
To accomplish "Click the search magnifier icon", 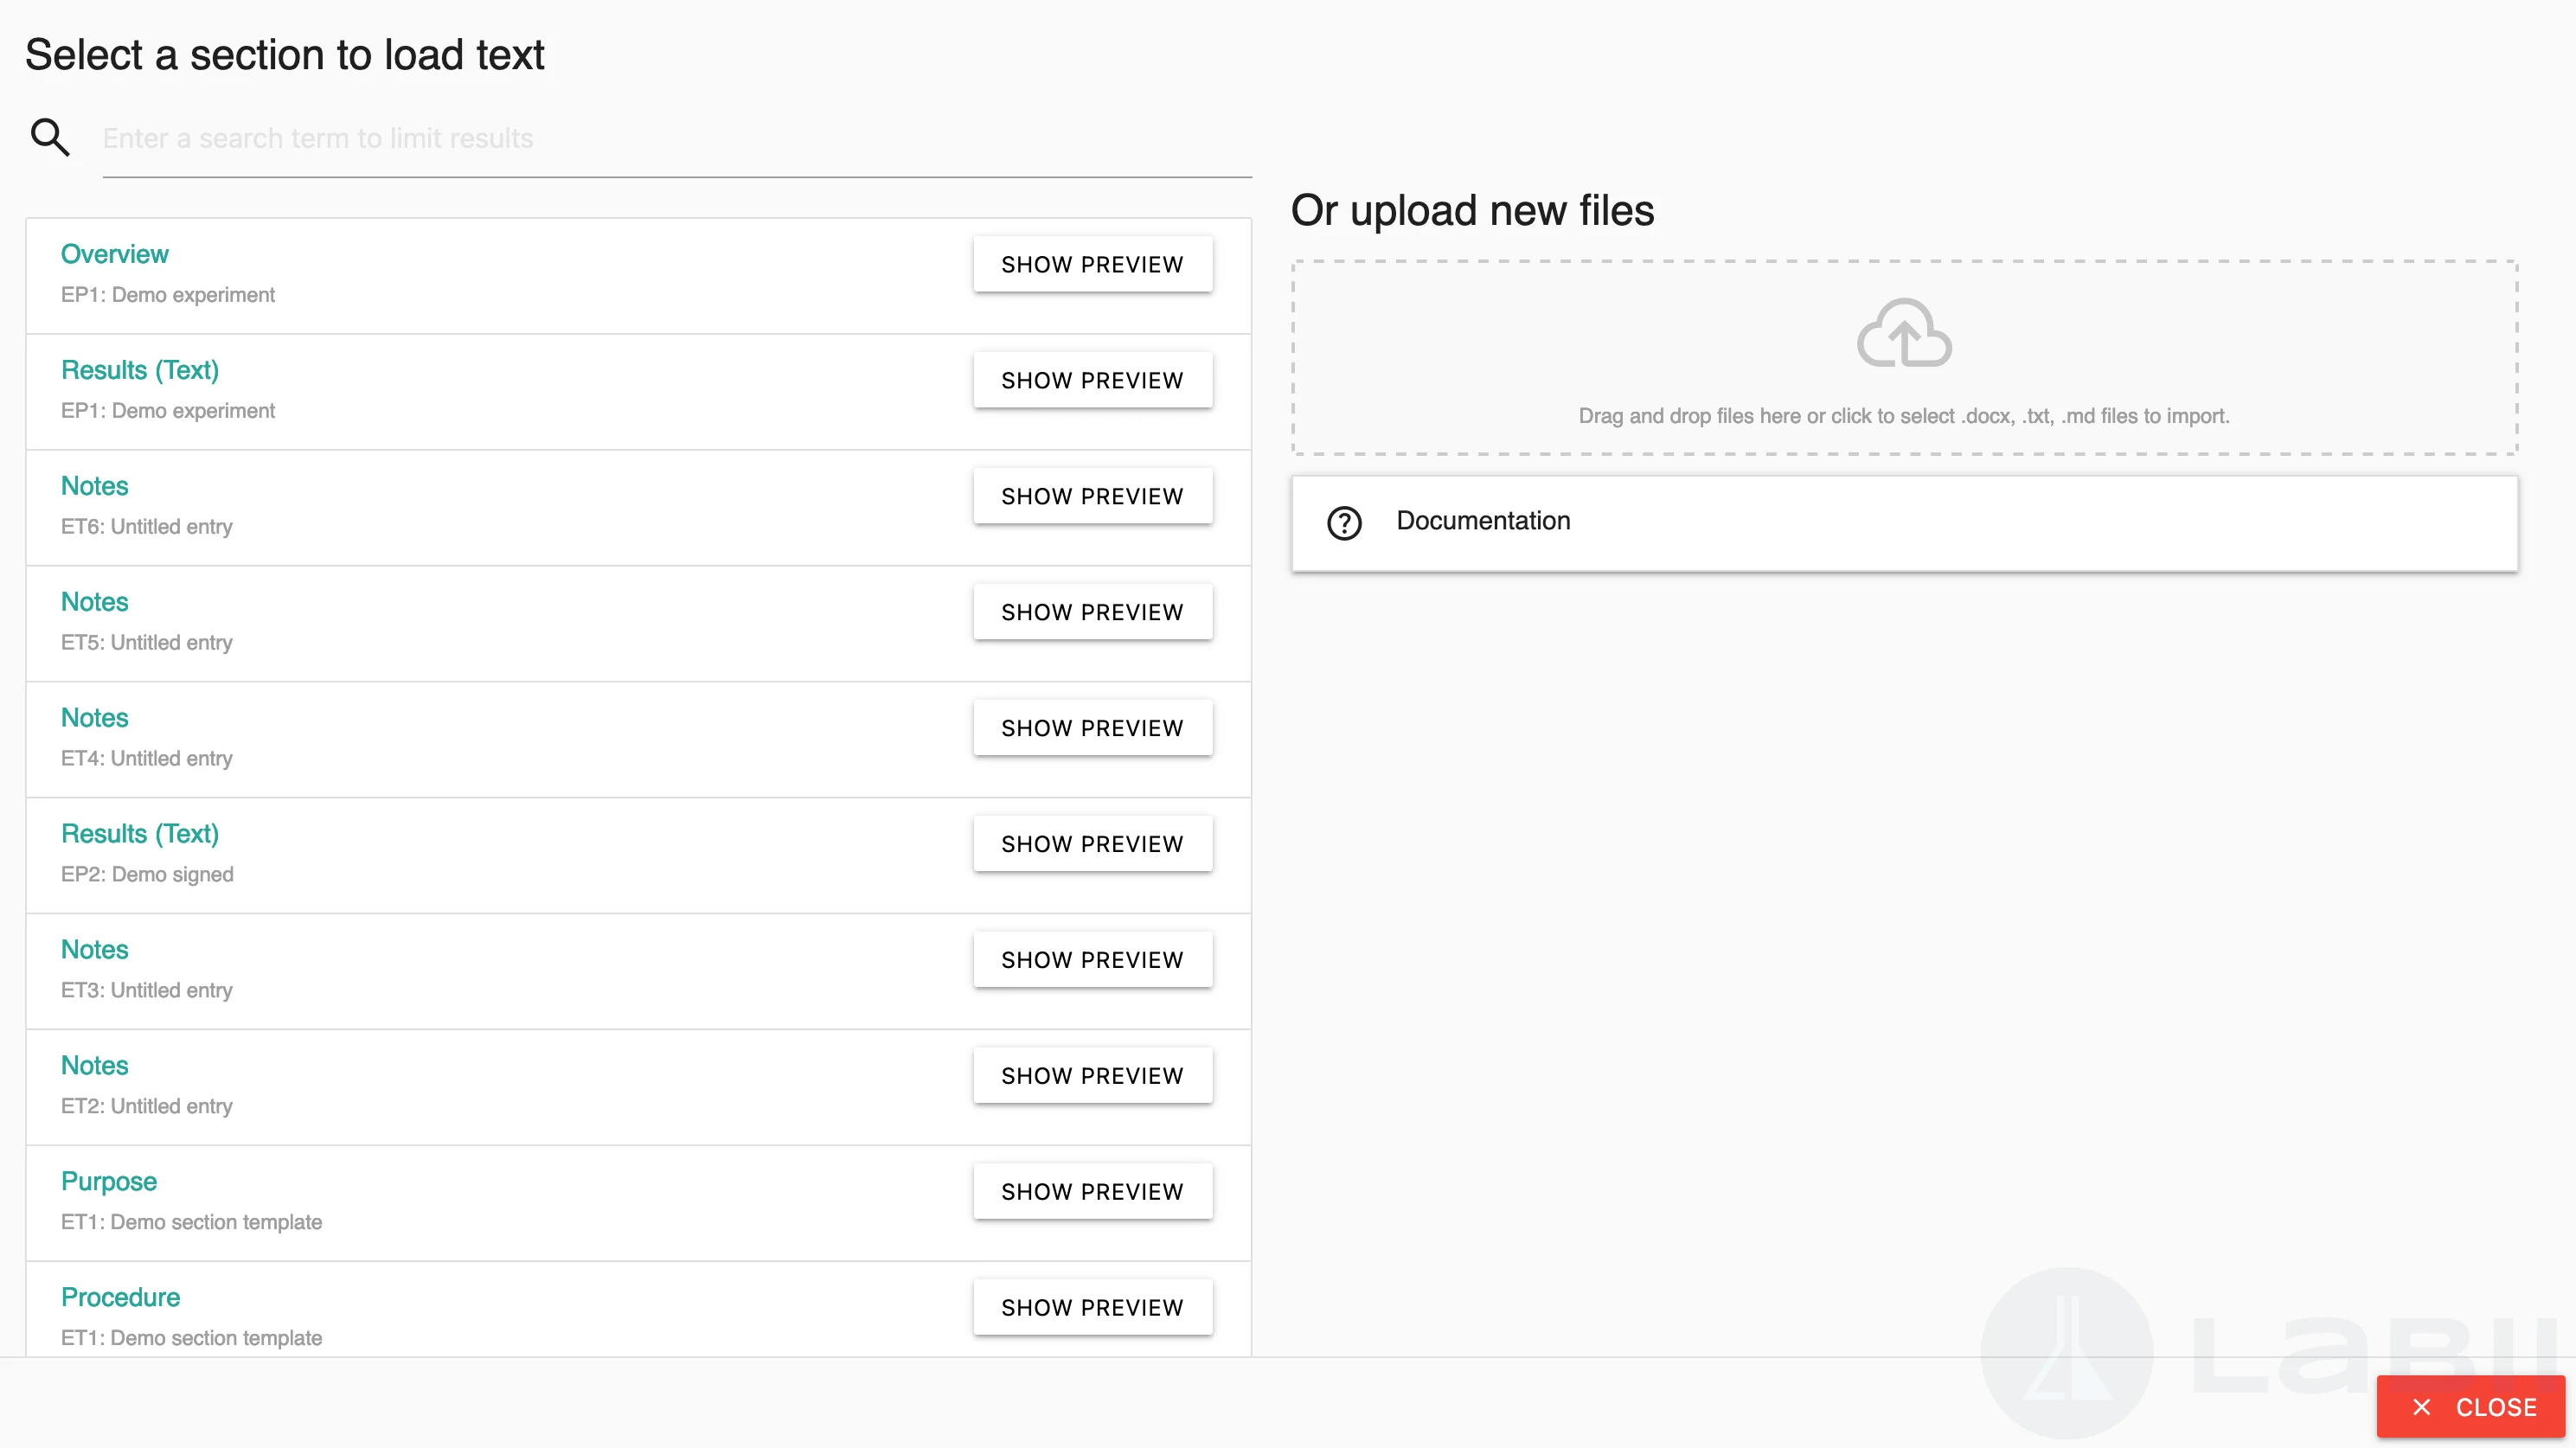I will pyautogui.click(x=50, y=137).
